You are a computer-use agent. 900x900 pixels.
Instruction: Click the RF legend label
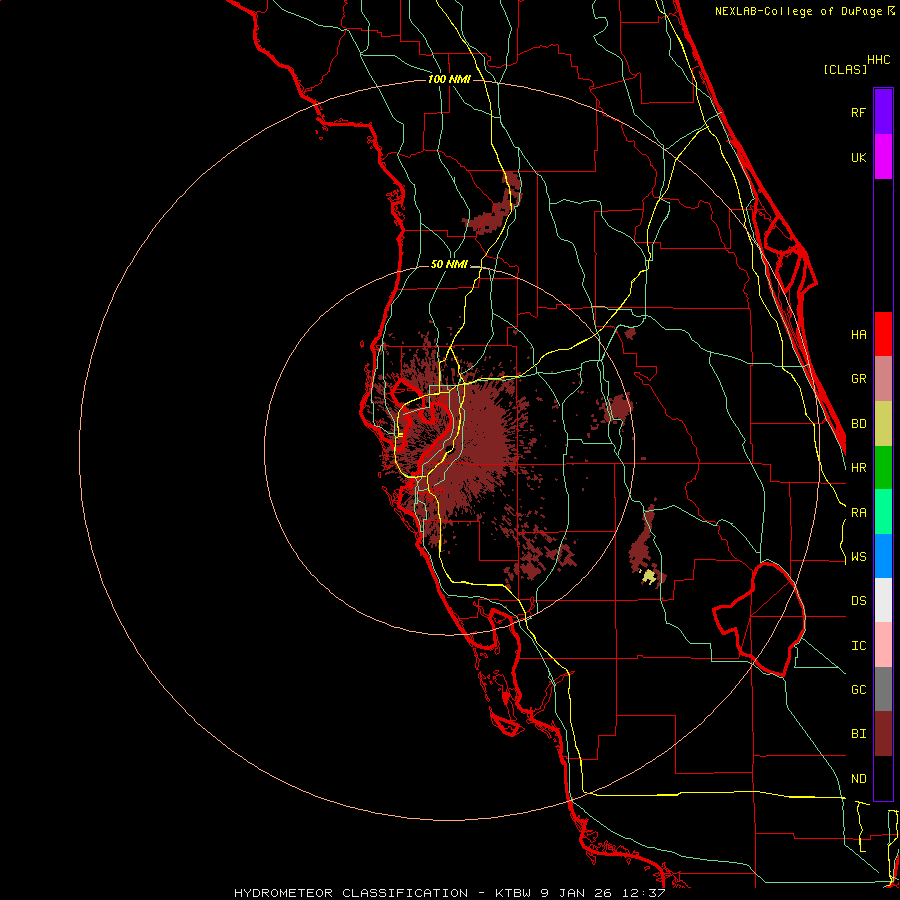(858, 112)
